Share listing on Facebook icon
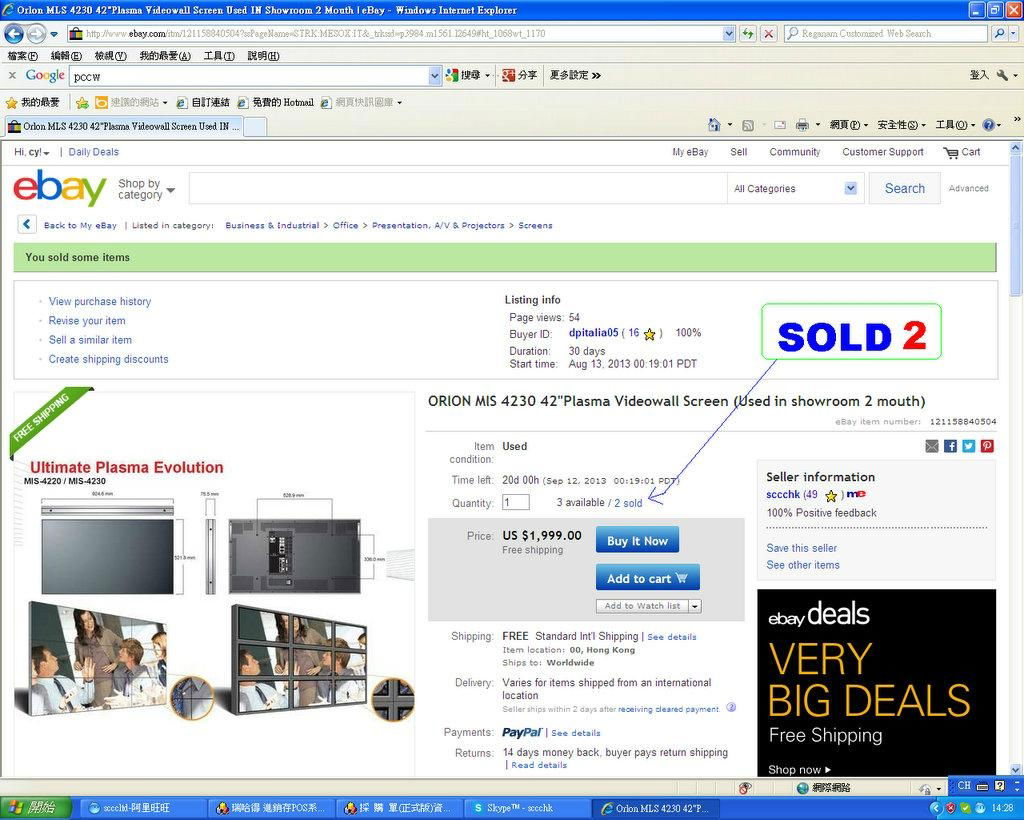Viewport: 1024px width, 820px height. (950, 446)
